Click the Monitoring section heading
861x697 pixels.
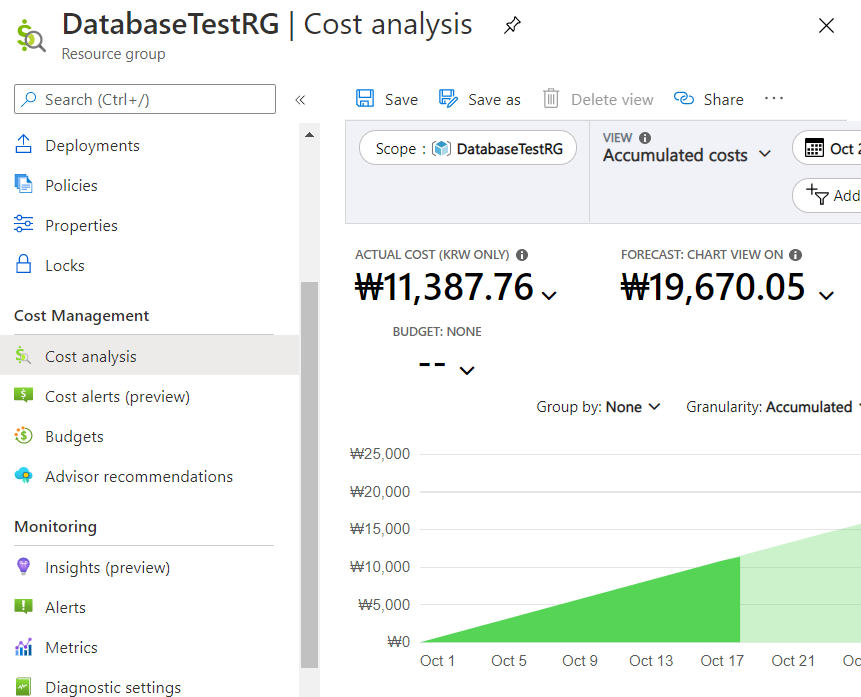click(55, 527)
